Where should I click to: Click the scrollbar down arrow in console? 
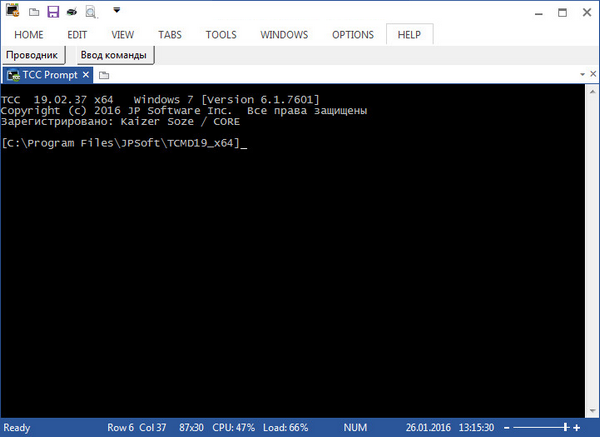pos(592,411)
